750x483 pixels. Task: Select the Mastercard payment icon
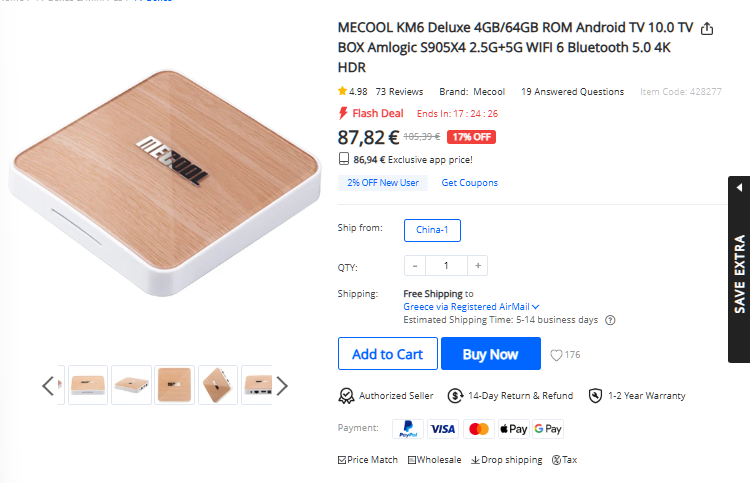(x=478, y=429)
